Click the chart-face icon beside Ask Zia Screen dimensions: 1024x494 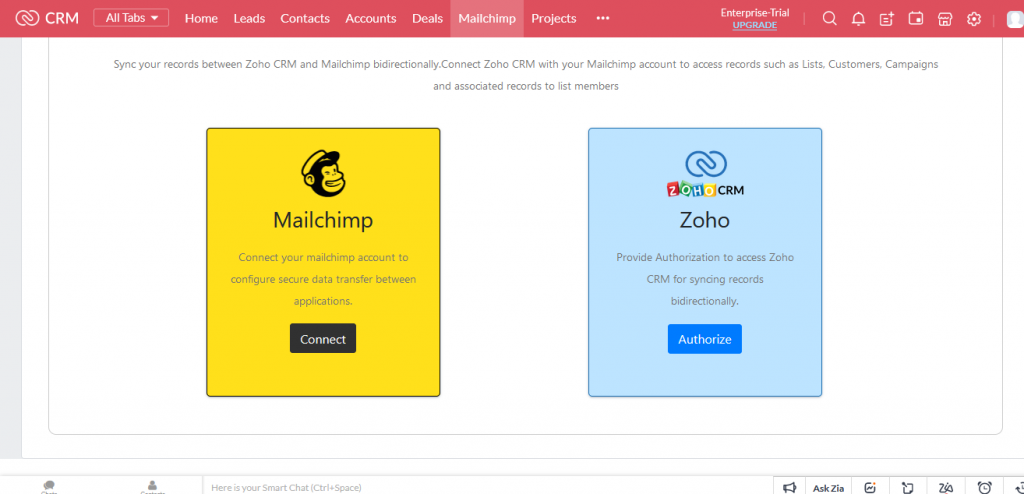[x=870, y=487]
